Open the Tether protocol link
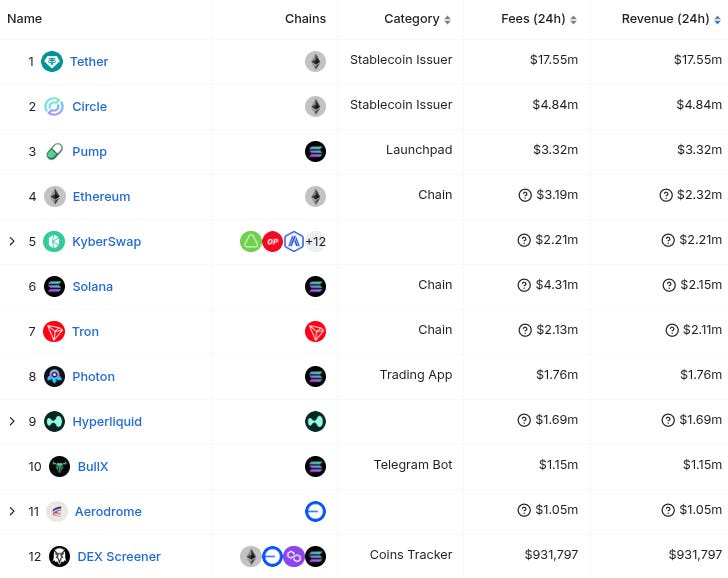 pyautogui.click(x=89, y=61)
